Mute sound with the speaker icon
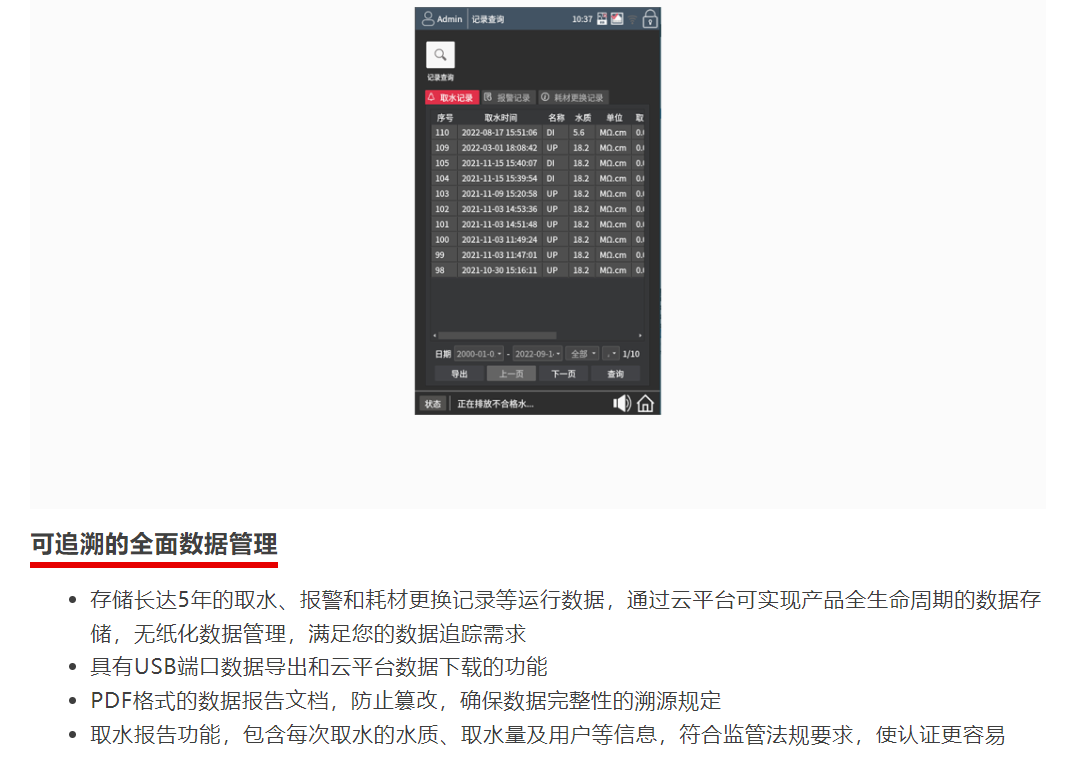 (x=622, y=403)
